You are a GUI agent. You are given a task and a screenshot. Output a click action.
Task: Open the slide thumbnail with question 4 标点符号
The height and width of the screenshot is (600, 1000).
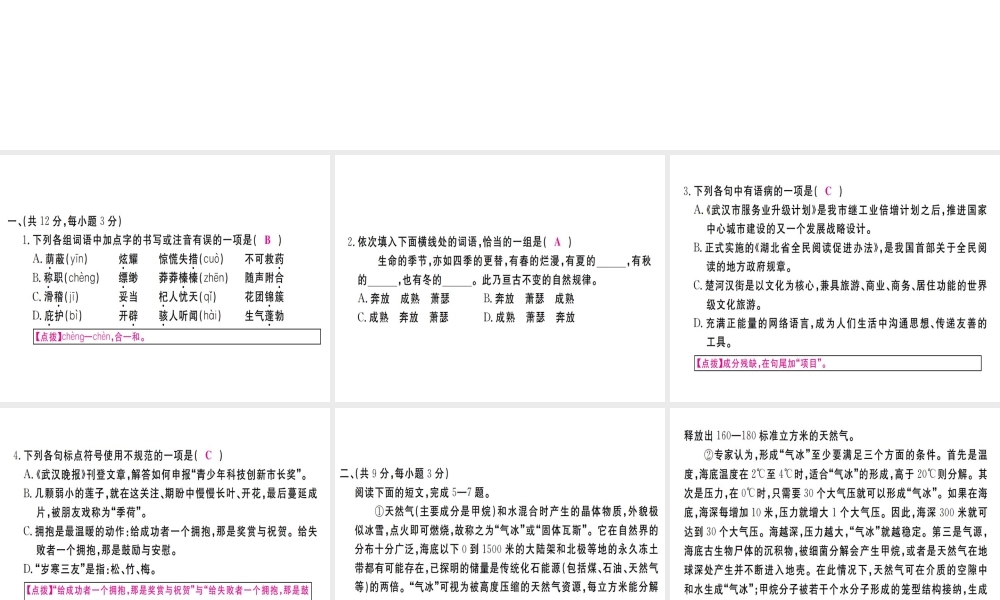point(165,504)
